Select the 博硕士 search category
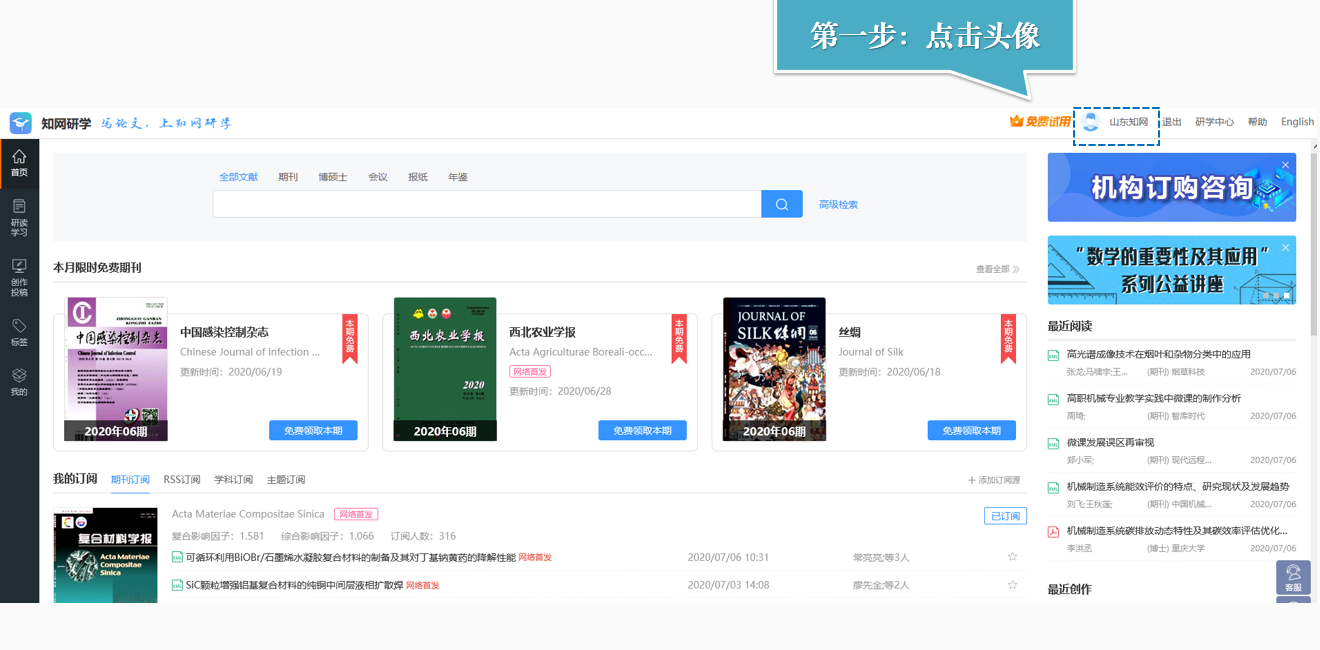The width and height of the screenshot is (1320, 650). point(333,177)
